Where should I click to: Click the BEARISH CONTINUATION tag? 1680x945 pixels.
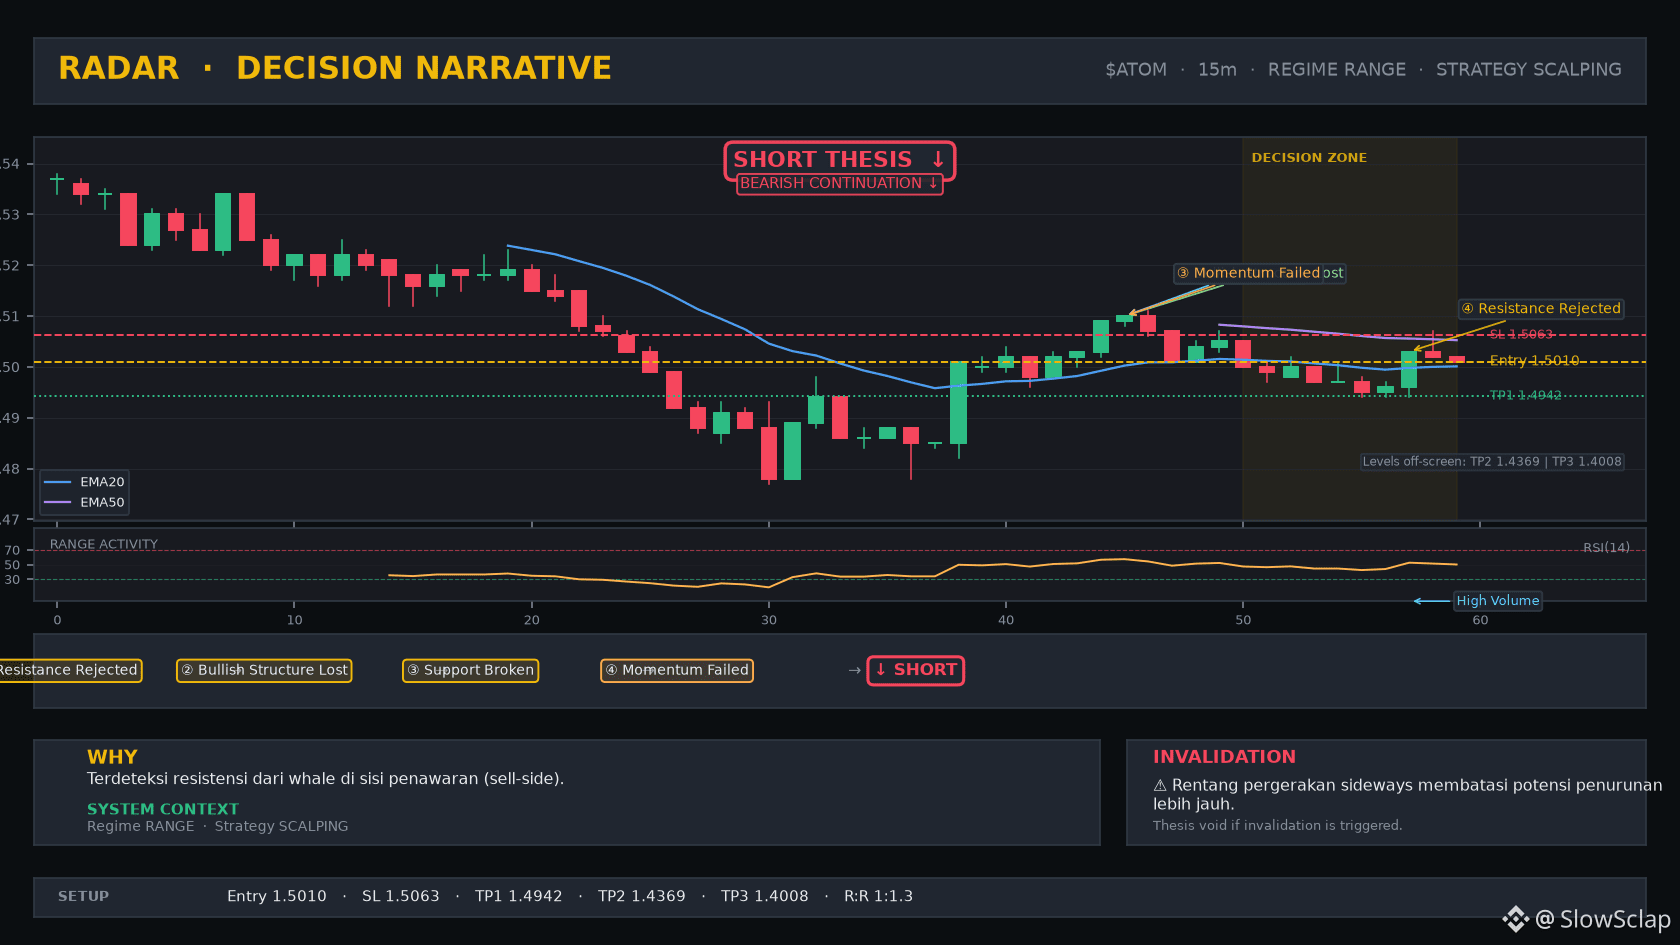[x=840, y=184]
